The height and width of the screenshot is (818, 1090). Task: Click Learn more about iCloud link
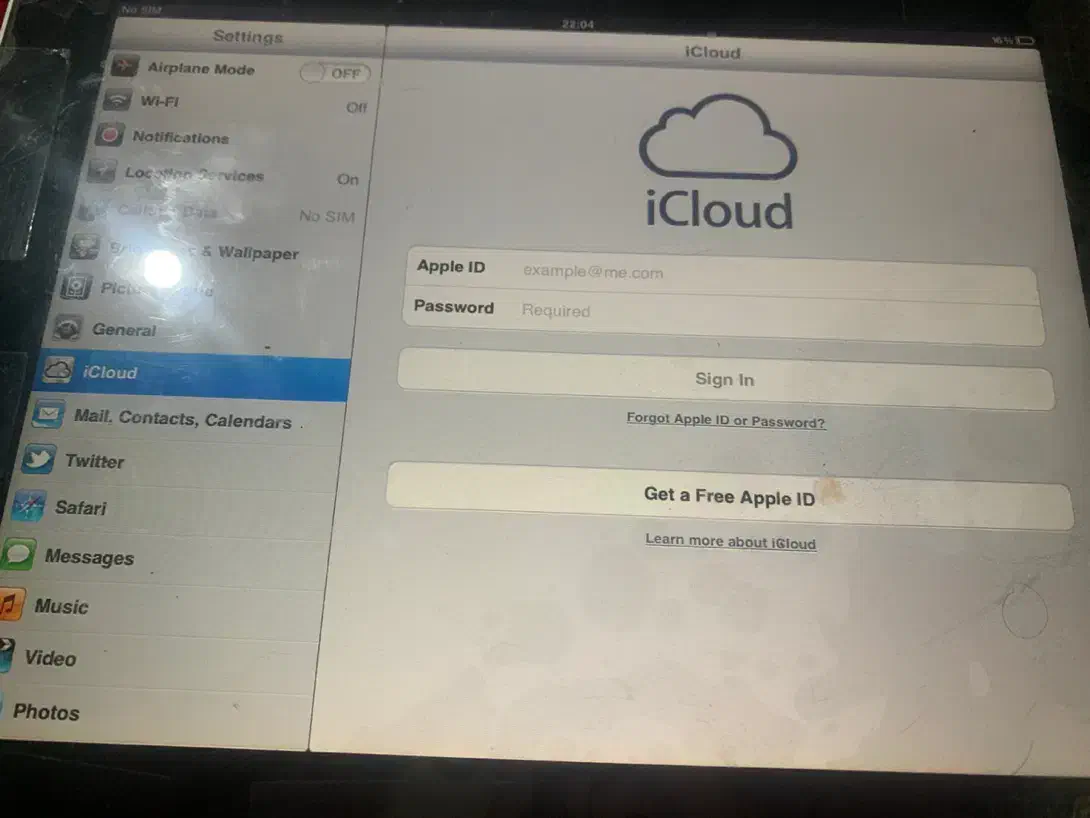pyautogui.click(x=730, y=541)
